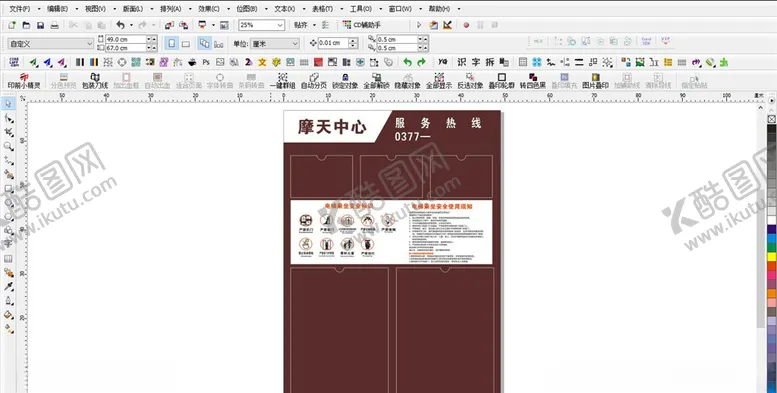Click the page width 49.0 cm field
This screenshot has width=777, height=393.
click(x=126, y=39)
